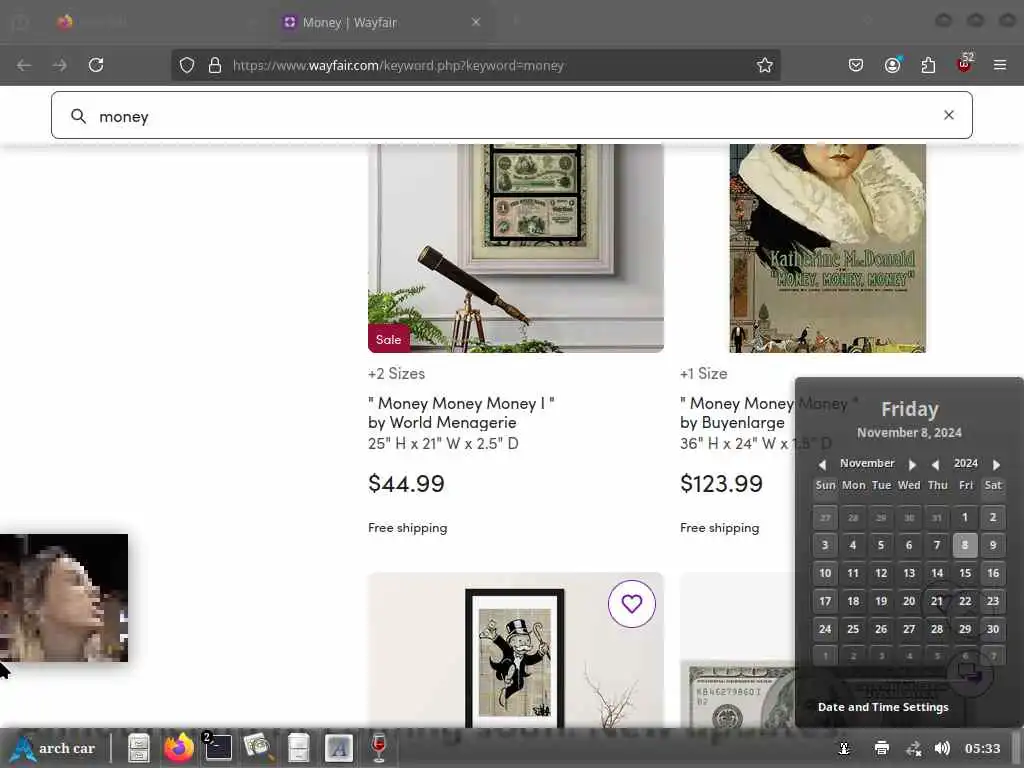Click the $123.99 price
The width and height of the screenshot is (1024, 768).
coord(721,483)
